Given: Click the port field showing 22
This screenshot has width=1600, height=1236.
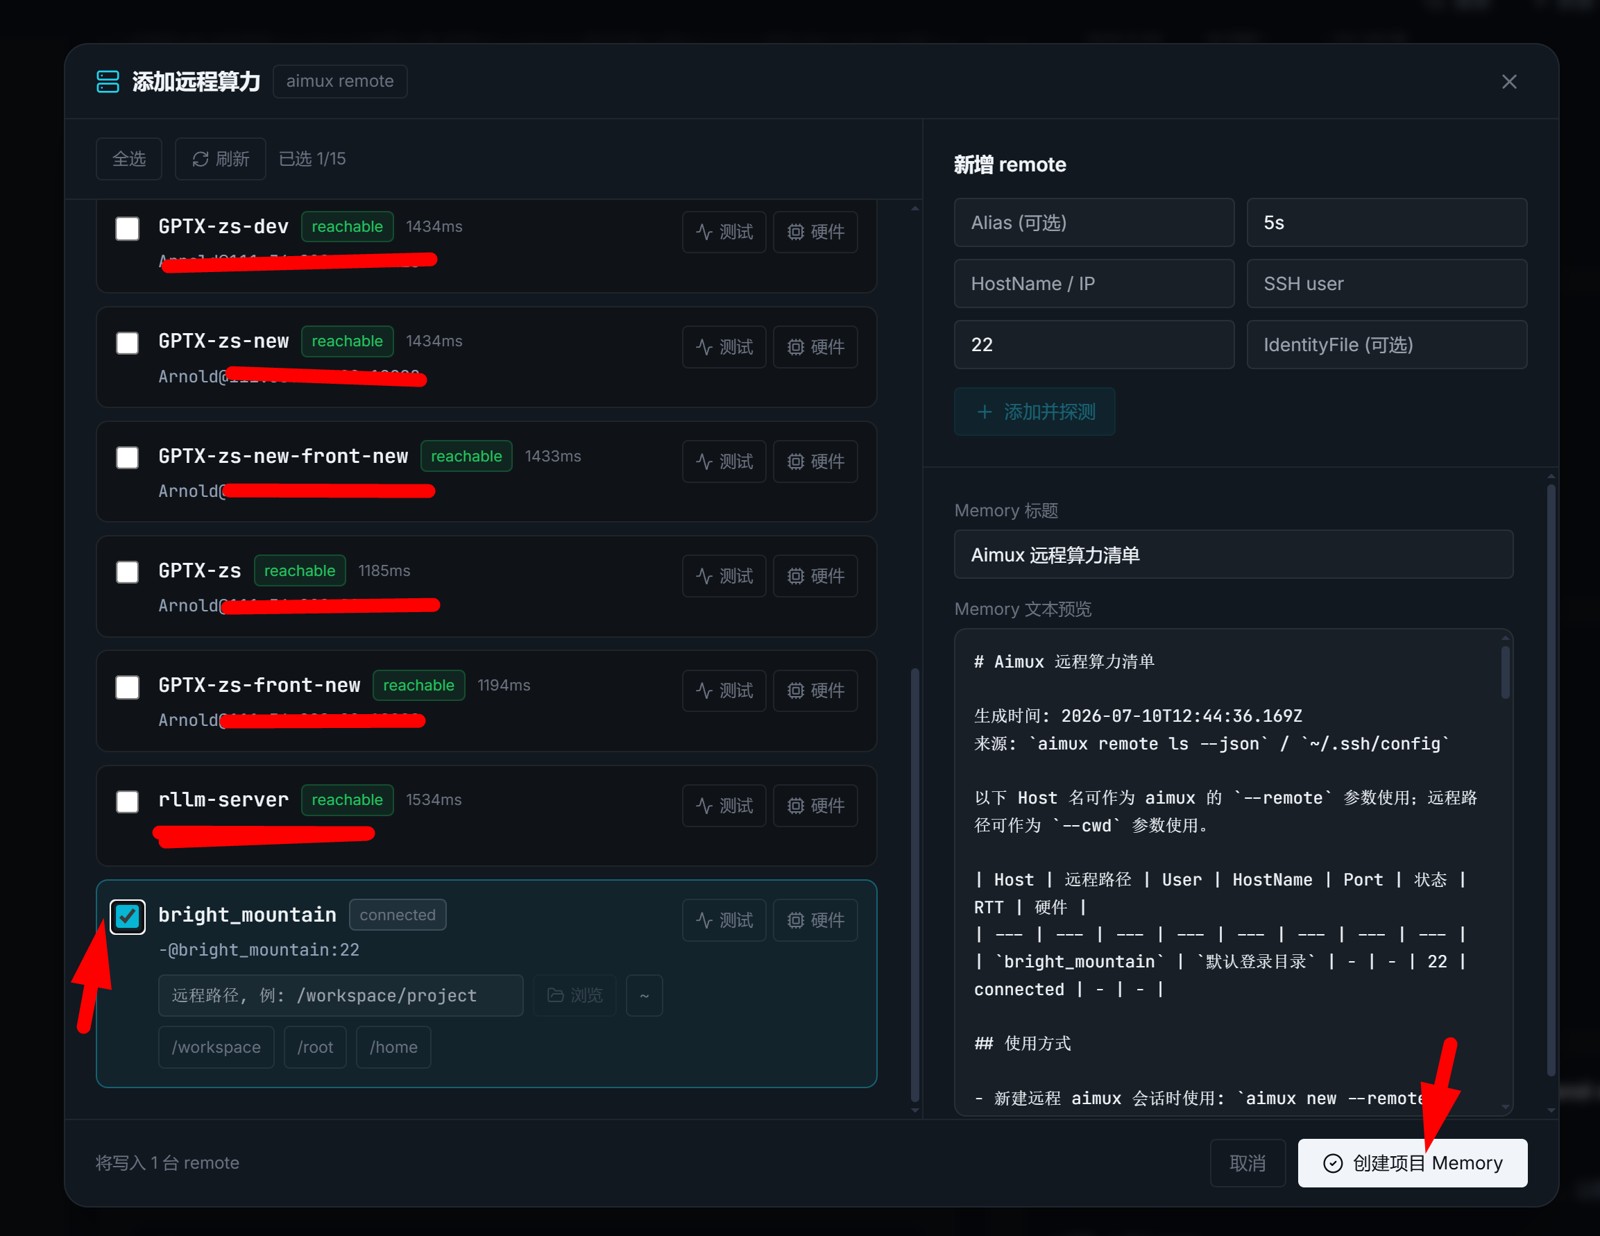Looking at the screenshot, I should [x=1094, y=345].
